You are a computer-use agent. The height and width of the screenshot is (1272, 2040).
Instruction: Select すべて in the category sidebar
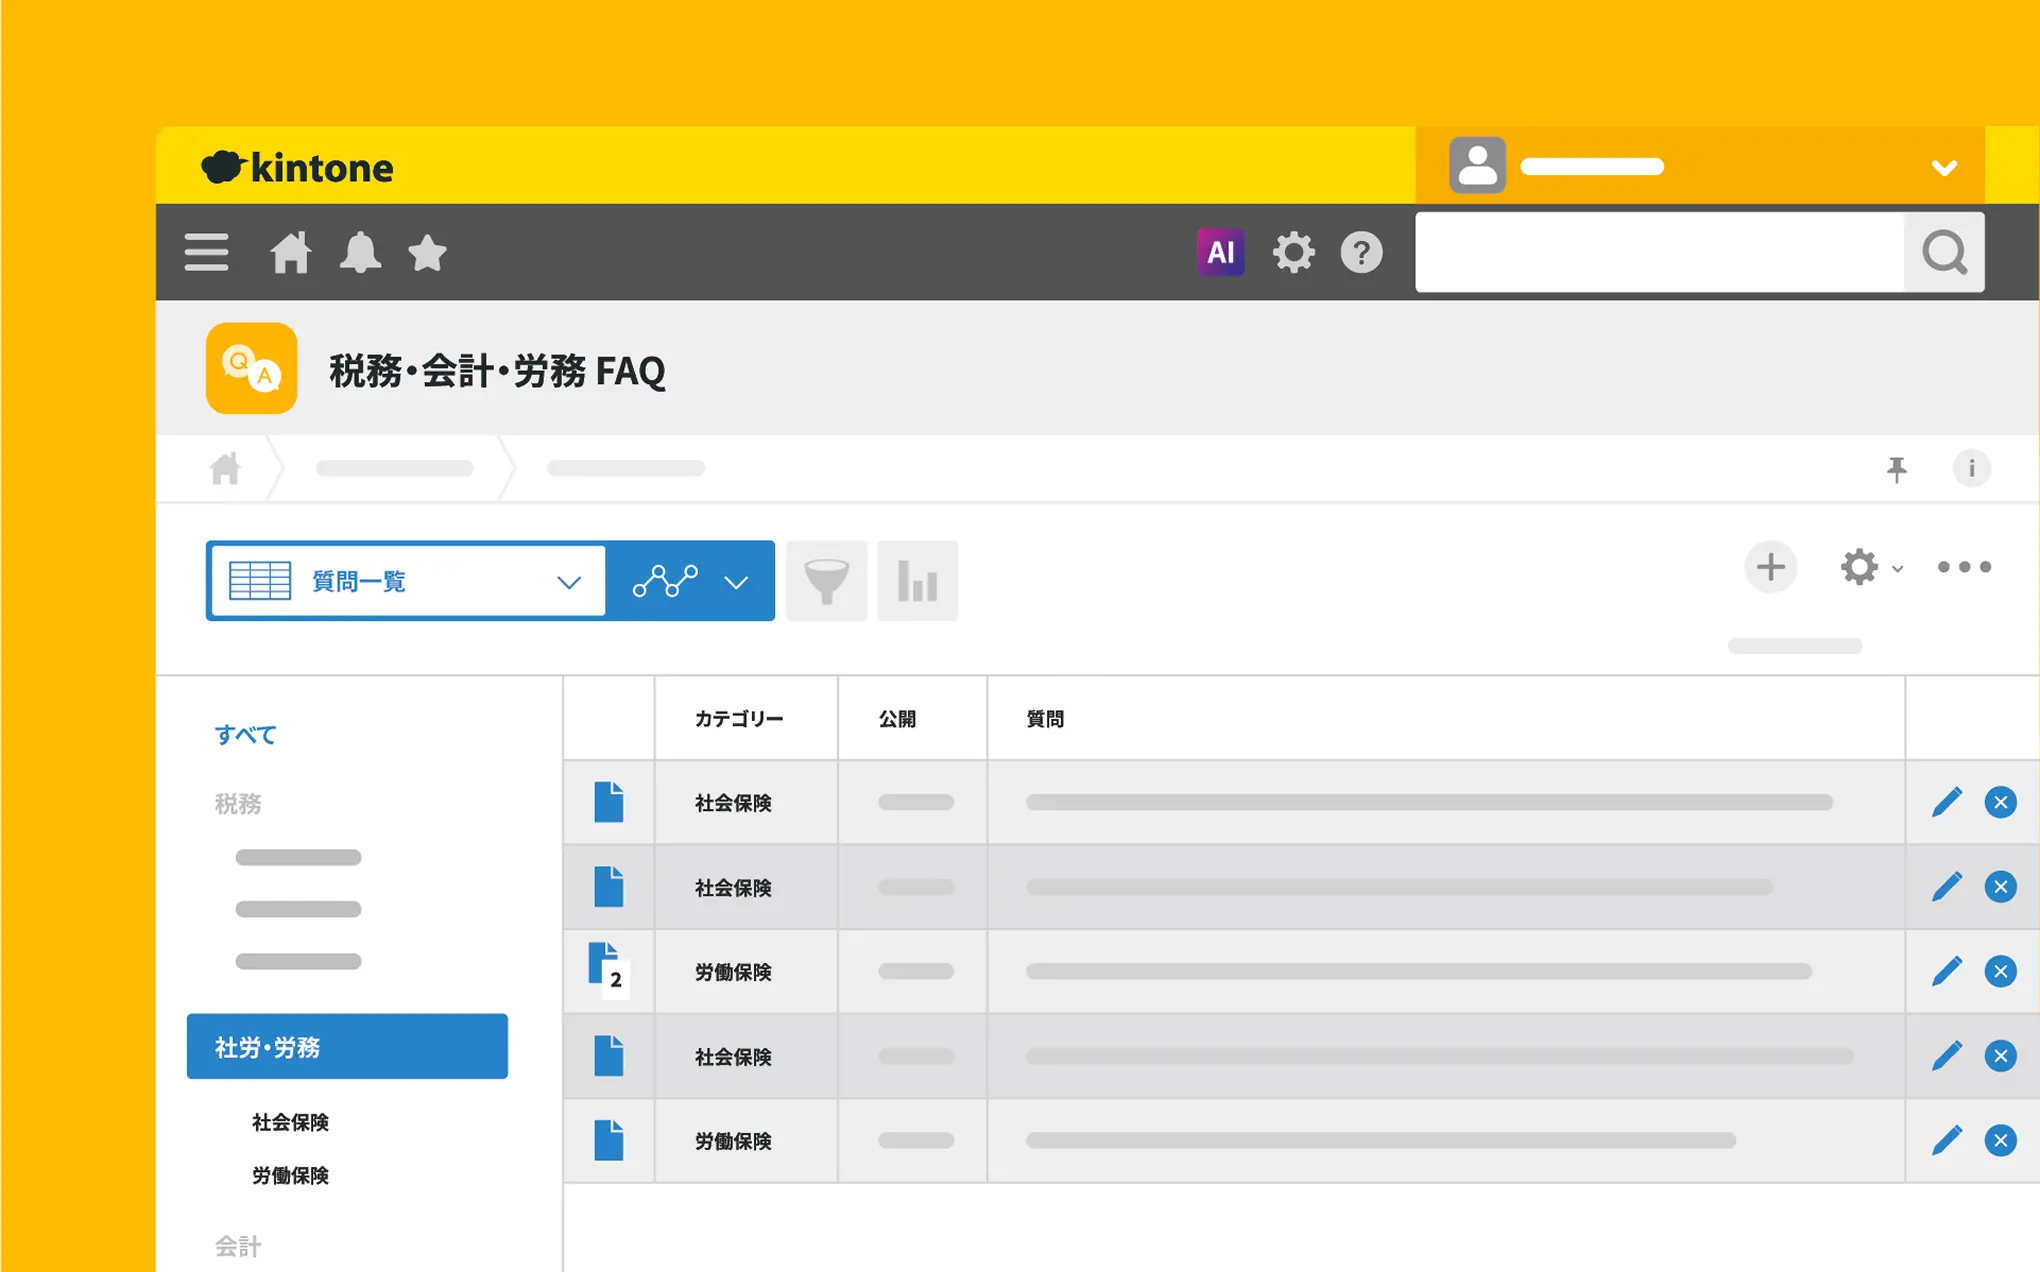pos(245,735)
